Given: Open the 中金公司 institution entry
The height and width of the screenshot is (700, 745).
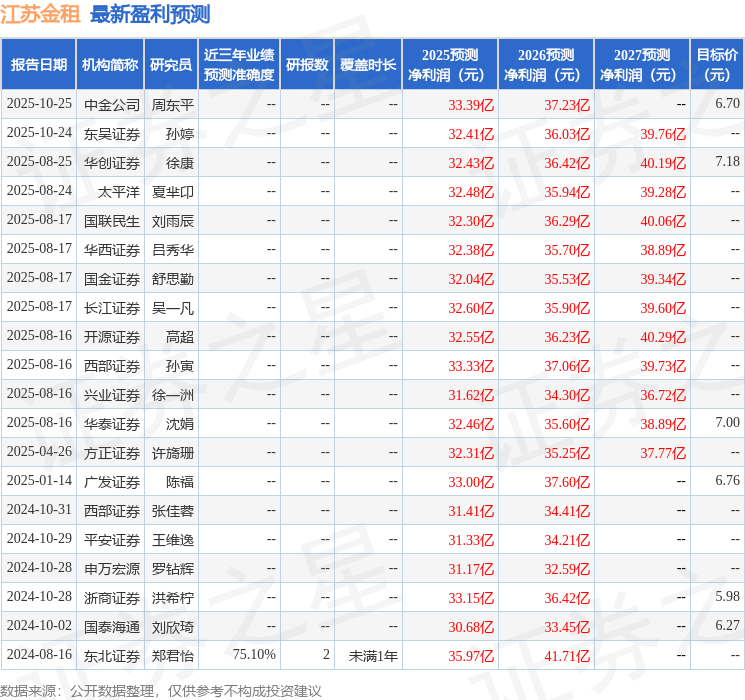Looking at the screenshot, I should [112, 104].
